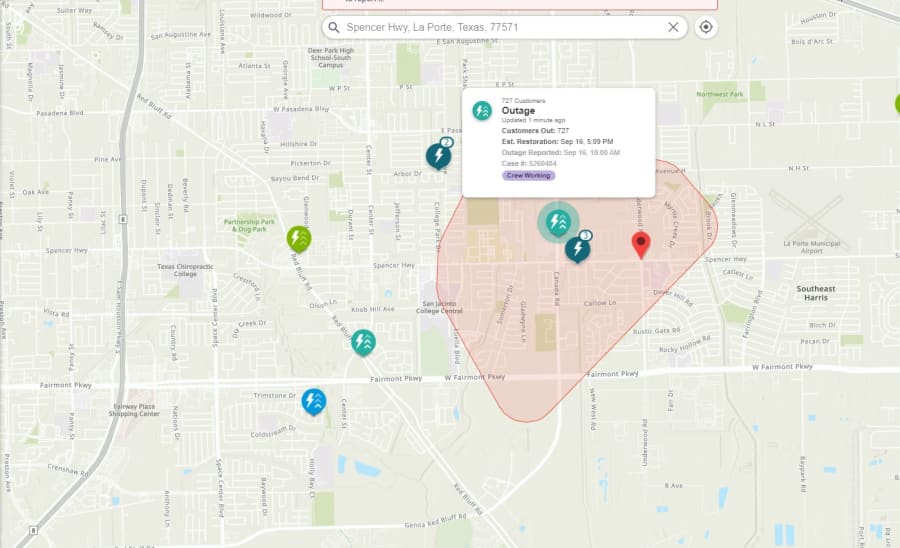Click 'San Augustine Ave' street label

tap(181, 35)
